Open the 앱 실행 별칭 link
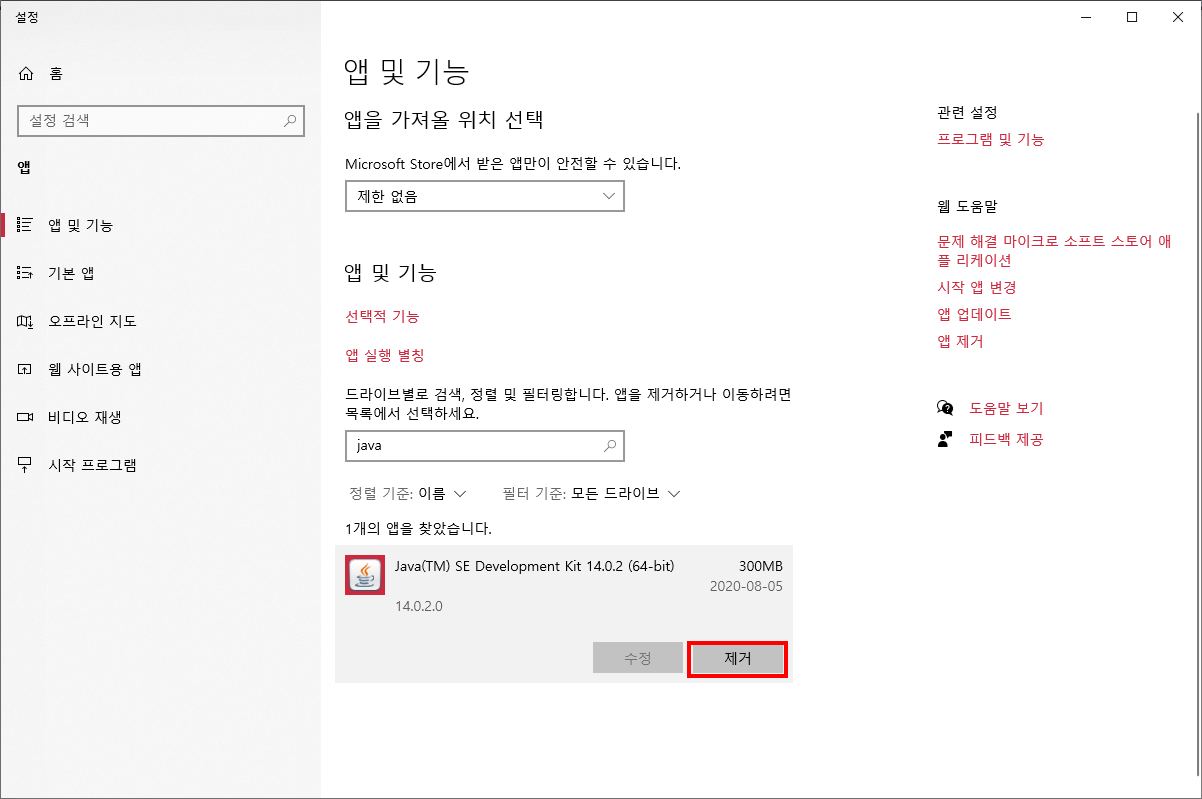The height and width of the screenshot is (799, 1202). (x=385, y=355)
